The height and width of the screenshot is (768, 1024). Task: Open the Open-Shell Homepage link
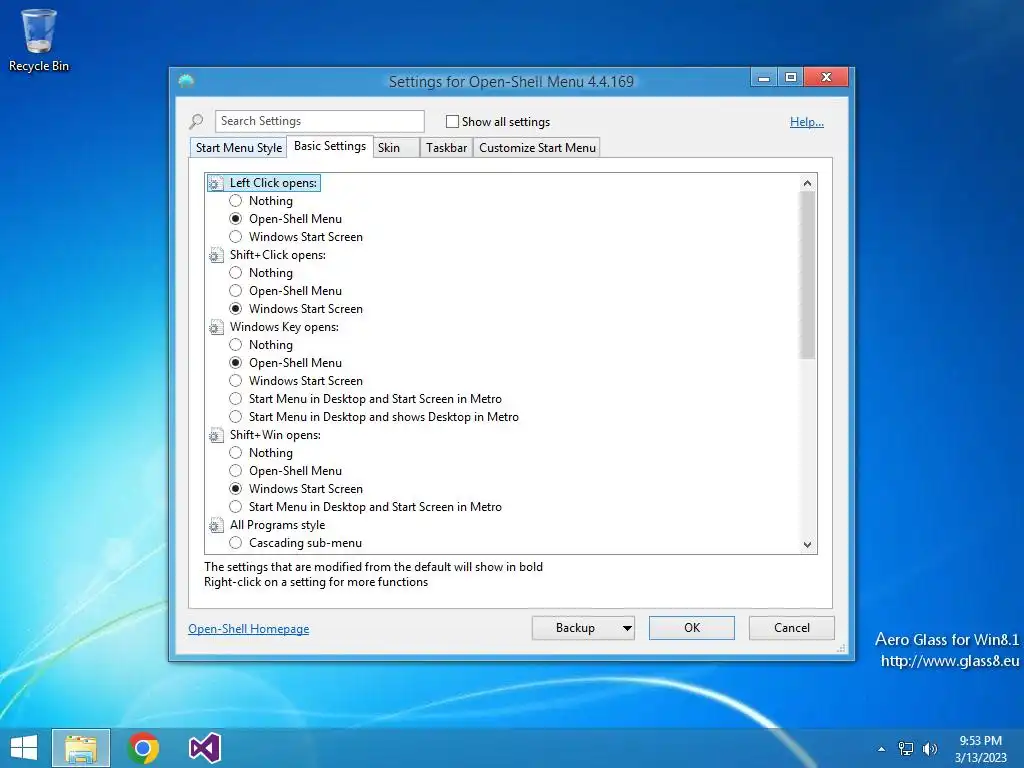[x=249, y=629]
